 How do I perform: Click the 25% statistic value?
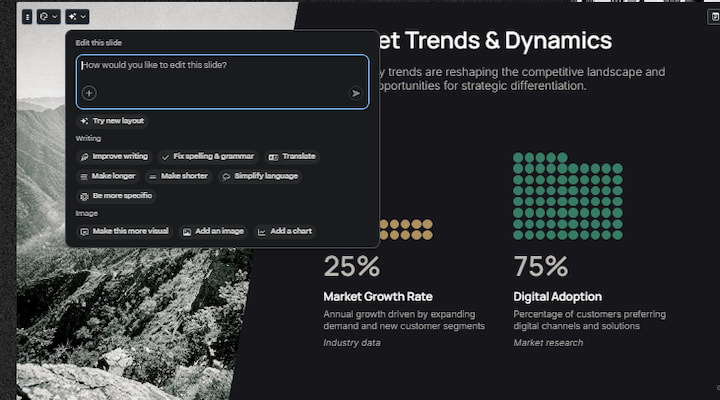tap(352, 267)
